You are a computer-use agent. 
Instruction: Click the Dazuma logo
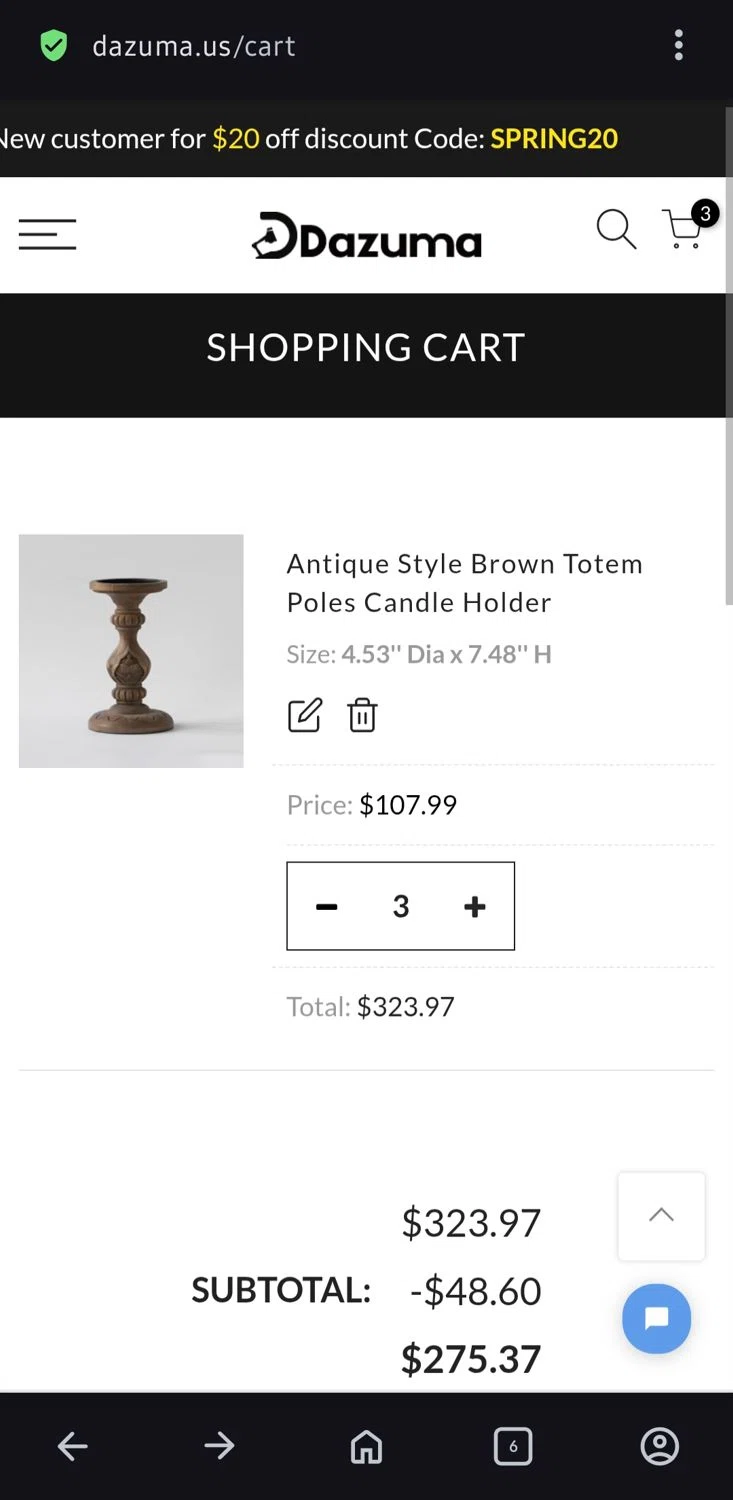pos(366,237)
